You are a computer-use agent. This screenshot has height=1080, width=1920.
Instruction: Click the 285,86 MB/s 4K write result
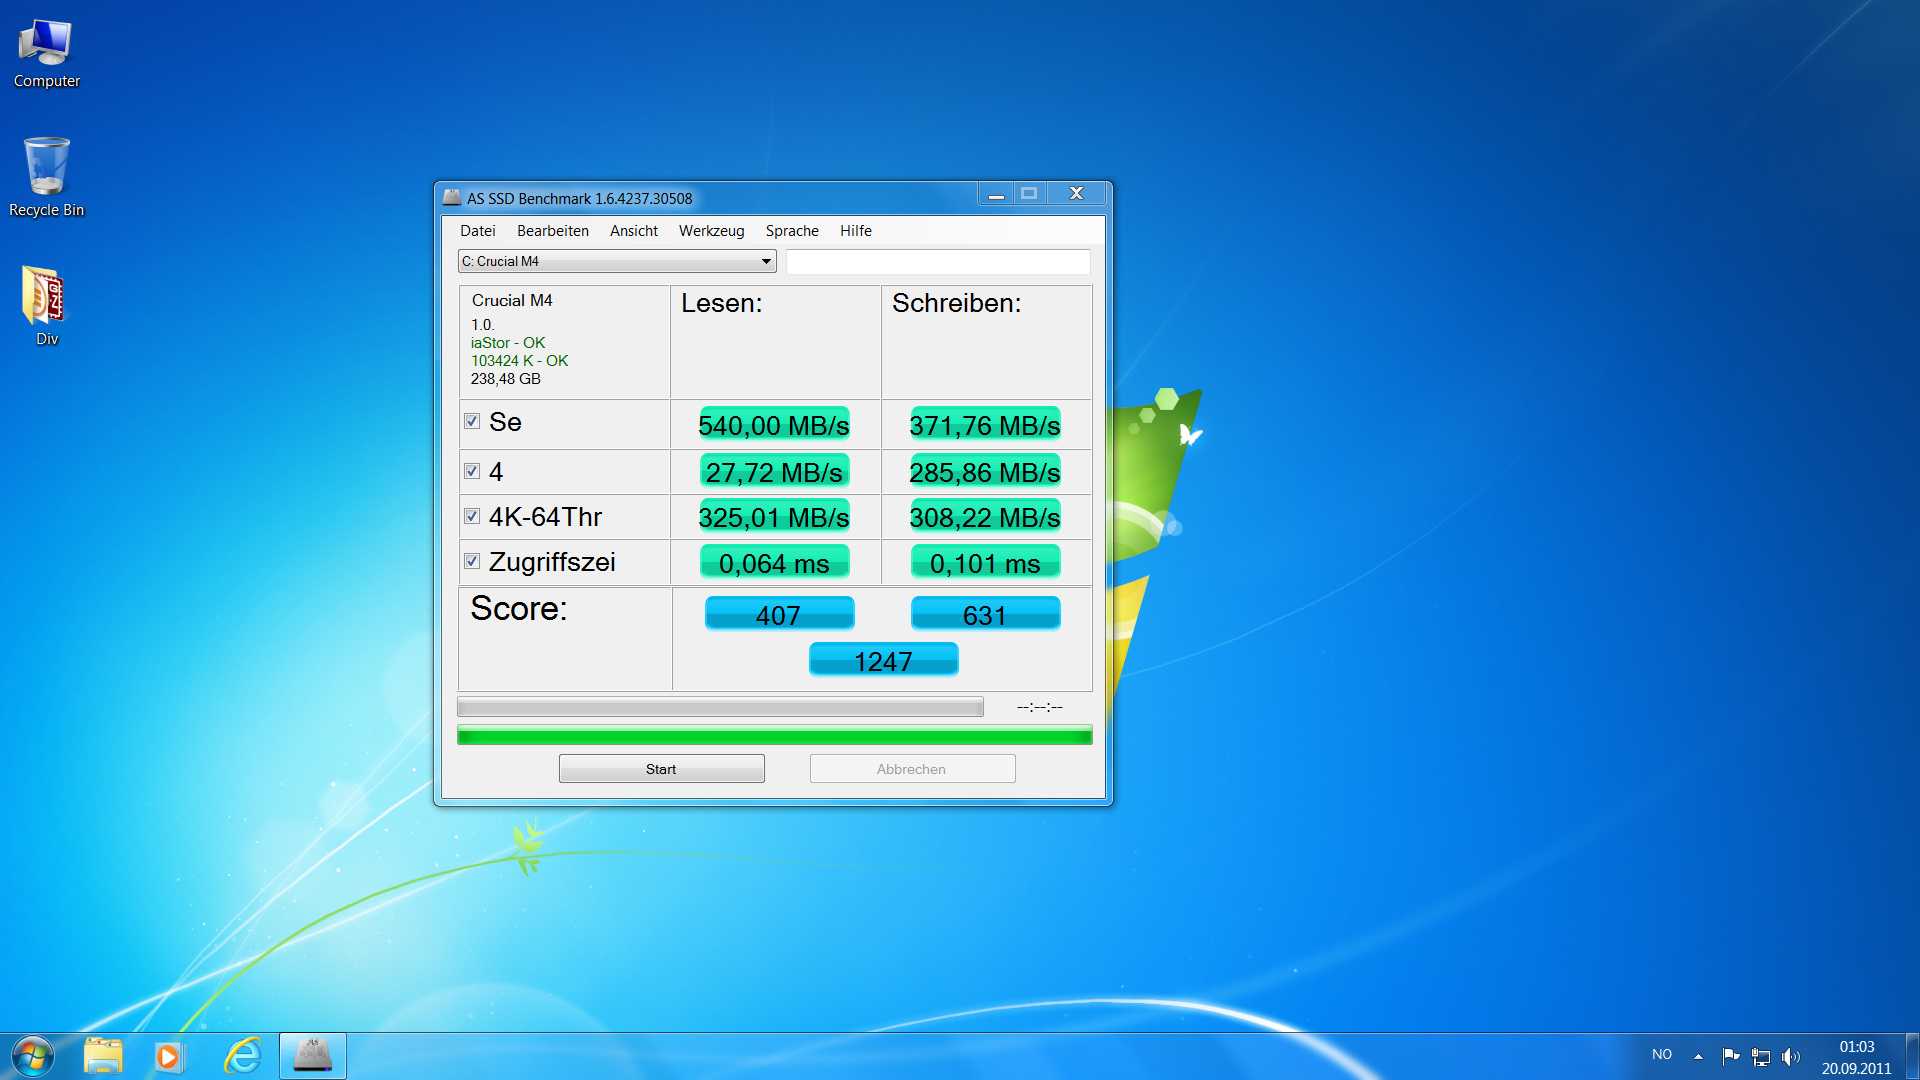[985, 472]
